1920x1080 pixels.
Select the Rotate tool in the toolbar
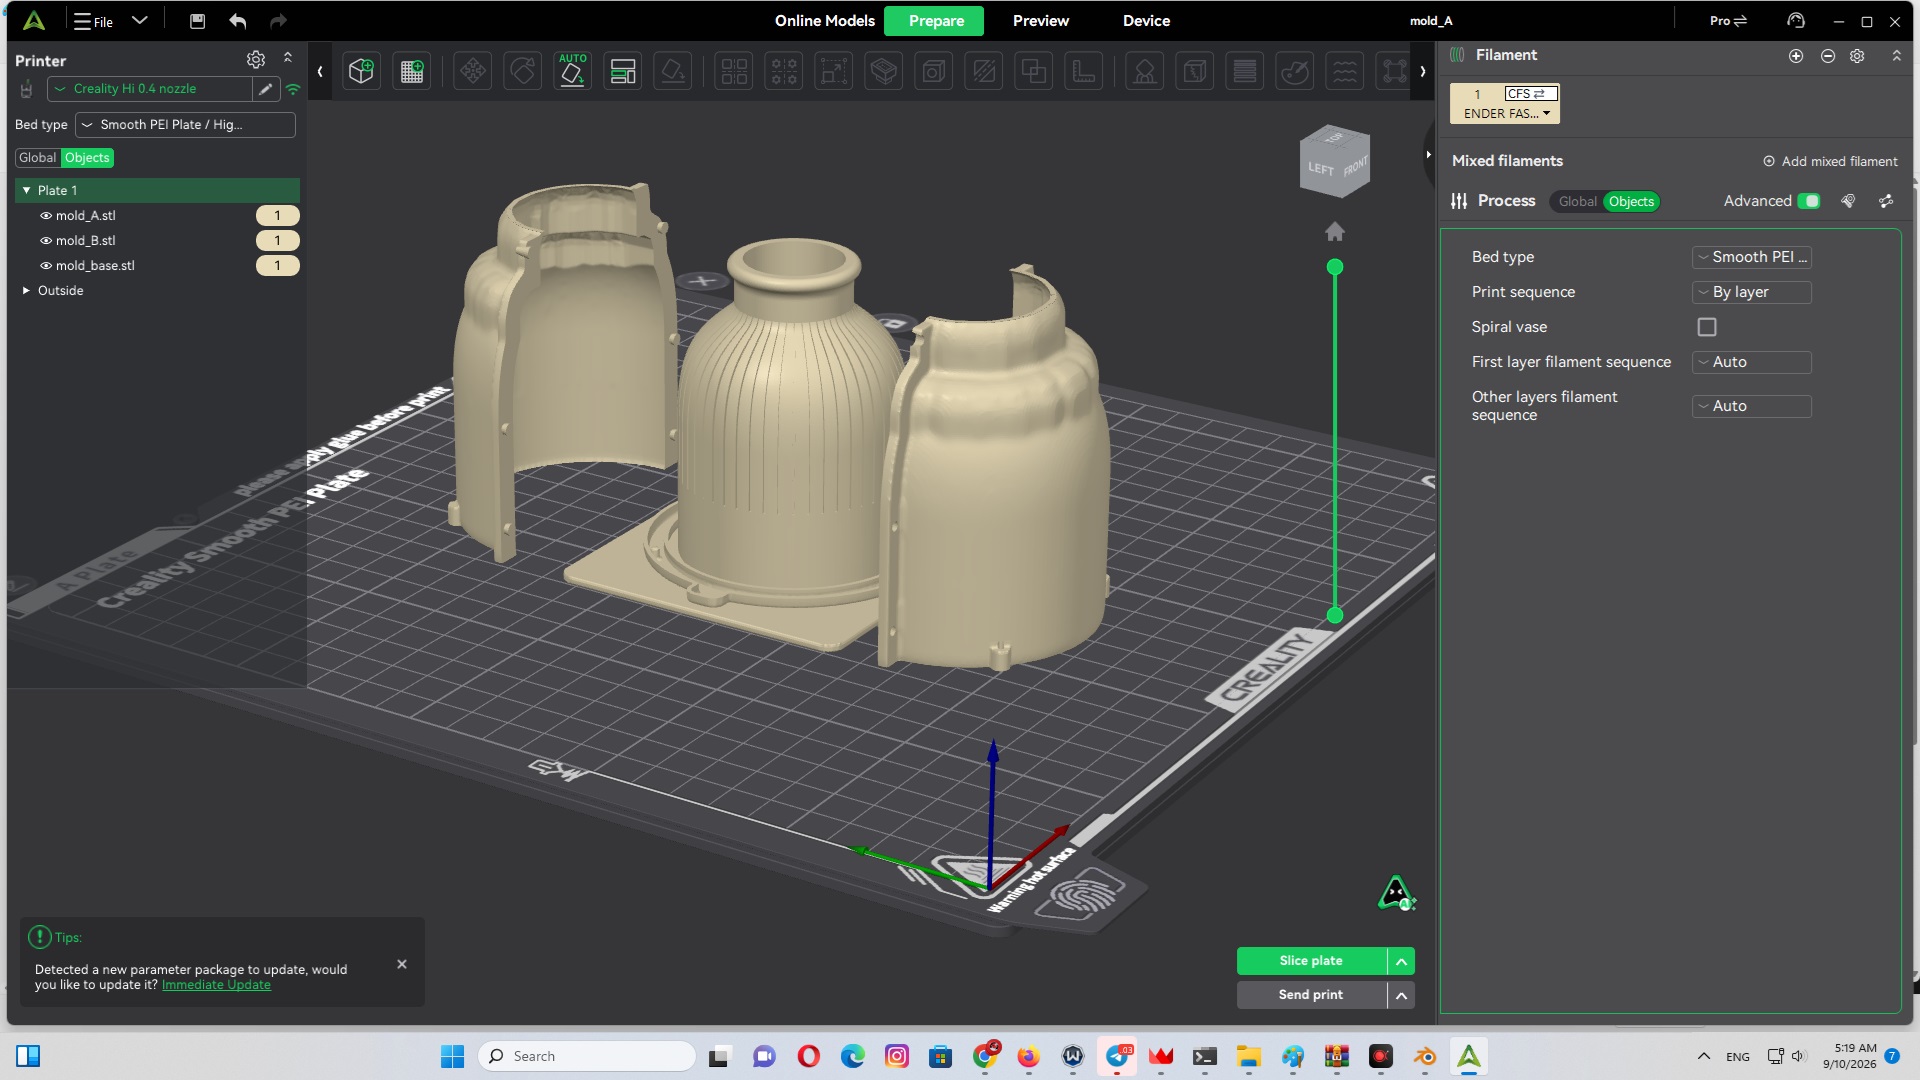[523, 71]
